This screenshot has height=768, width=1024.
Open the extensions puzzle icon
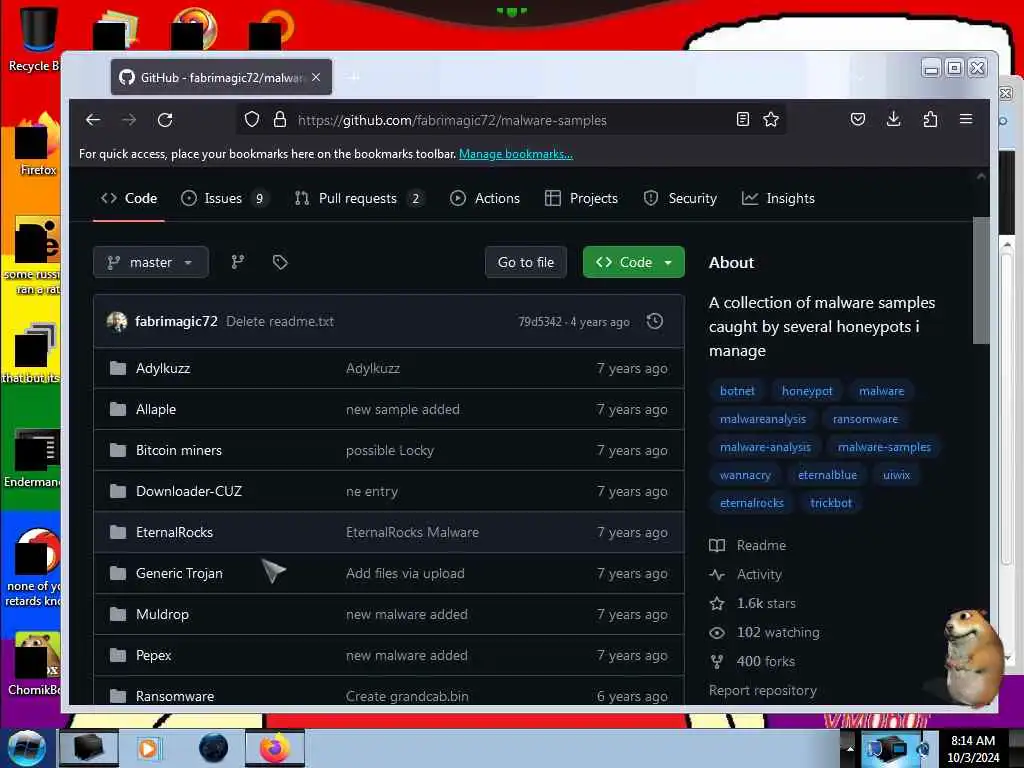click(x=930, y=120)
